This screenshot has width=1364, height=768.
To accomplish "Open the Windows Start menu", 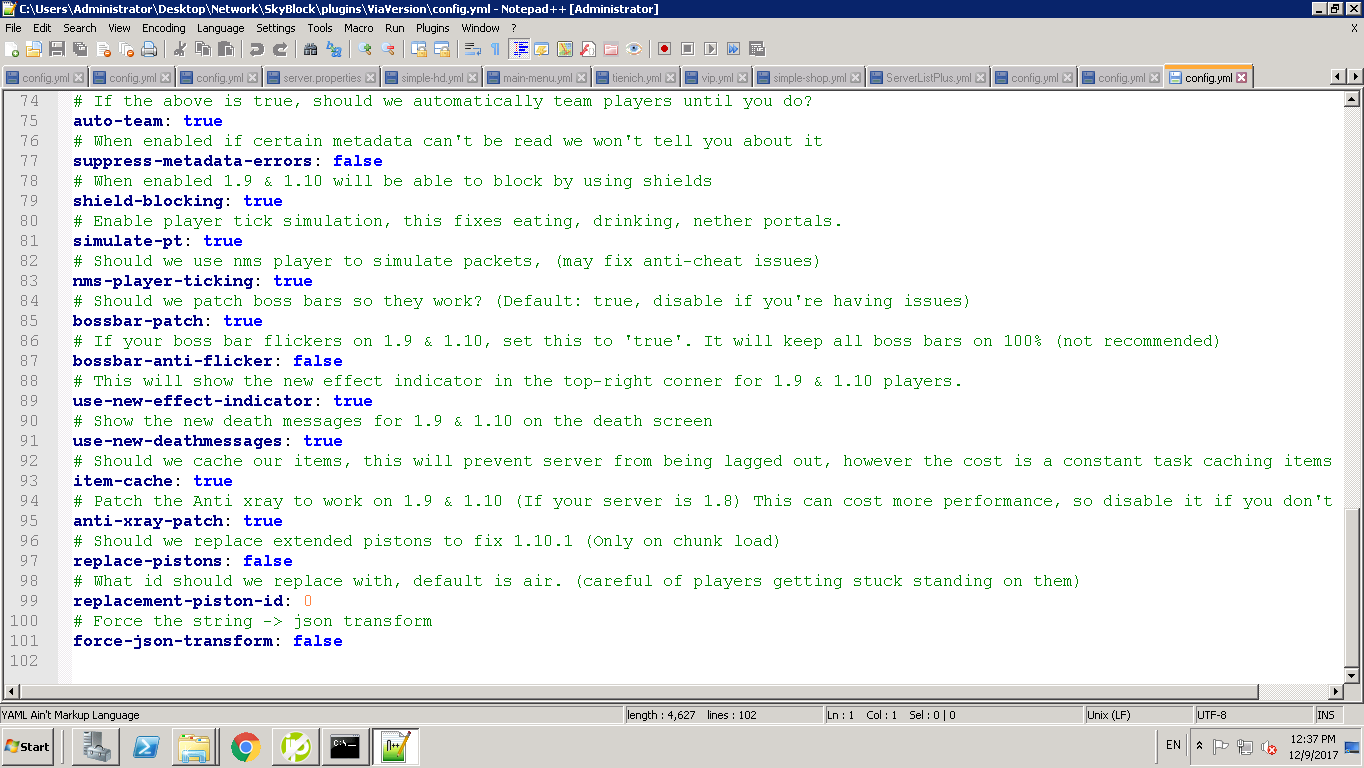I will [28, 747].
